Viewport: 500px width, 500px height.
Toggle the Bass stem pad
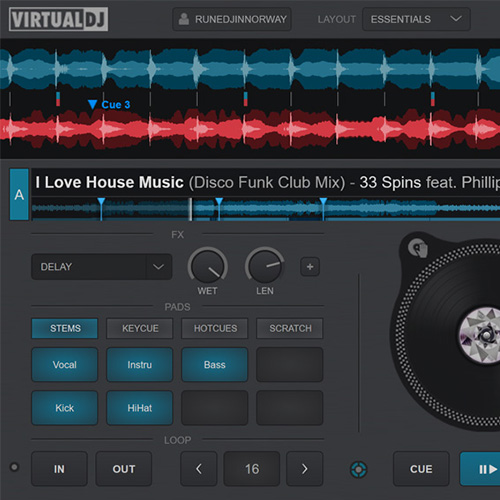point(215,365)
